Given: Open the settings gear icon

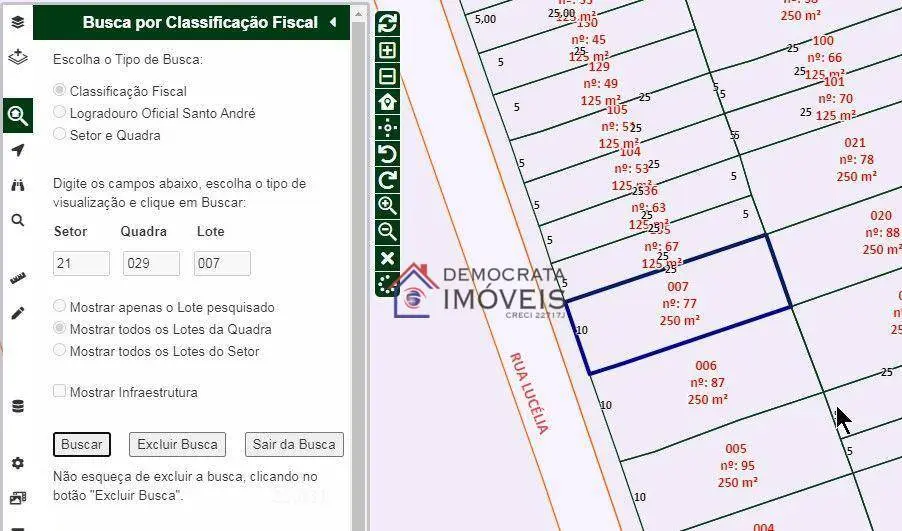Looking at the screenshot, I should tap(17, 463).
